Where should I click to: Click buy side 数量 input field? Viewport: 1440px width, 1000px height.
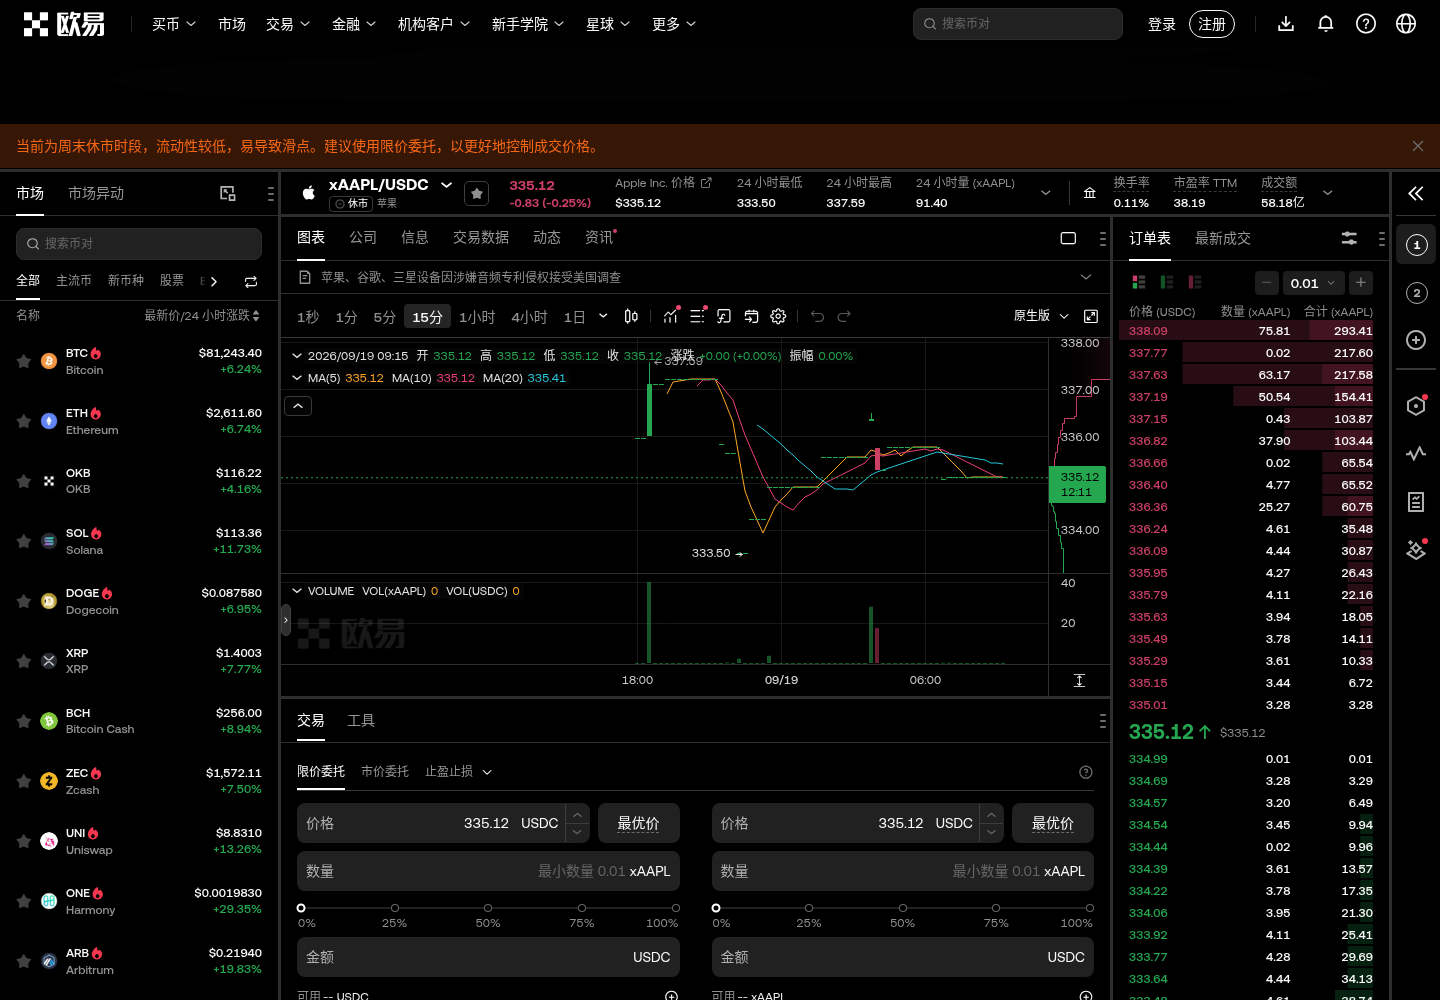point(488,871)
